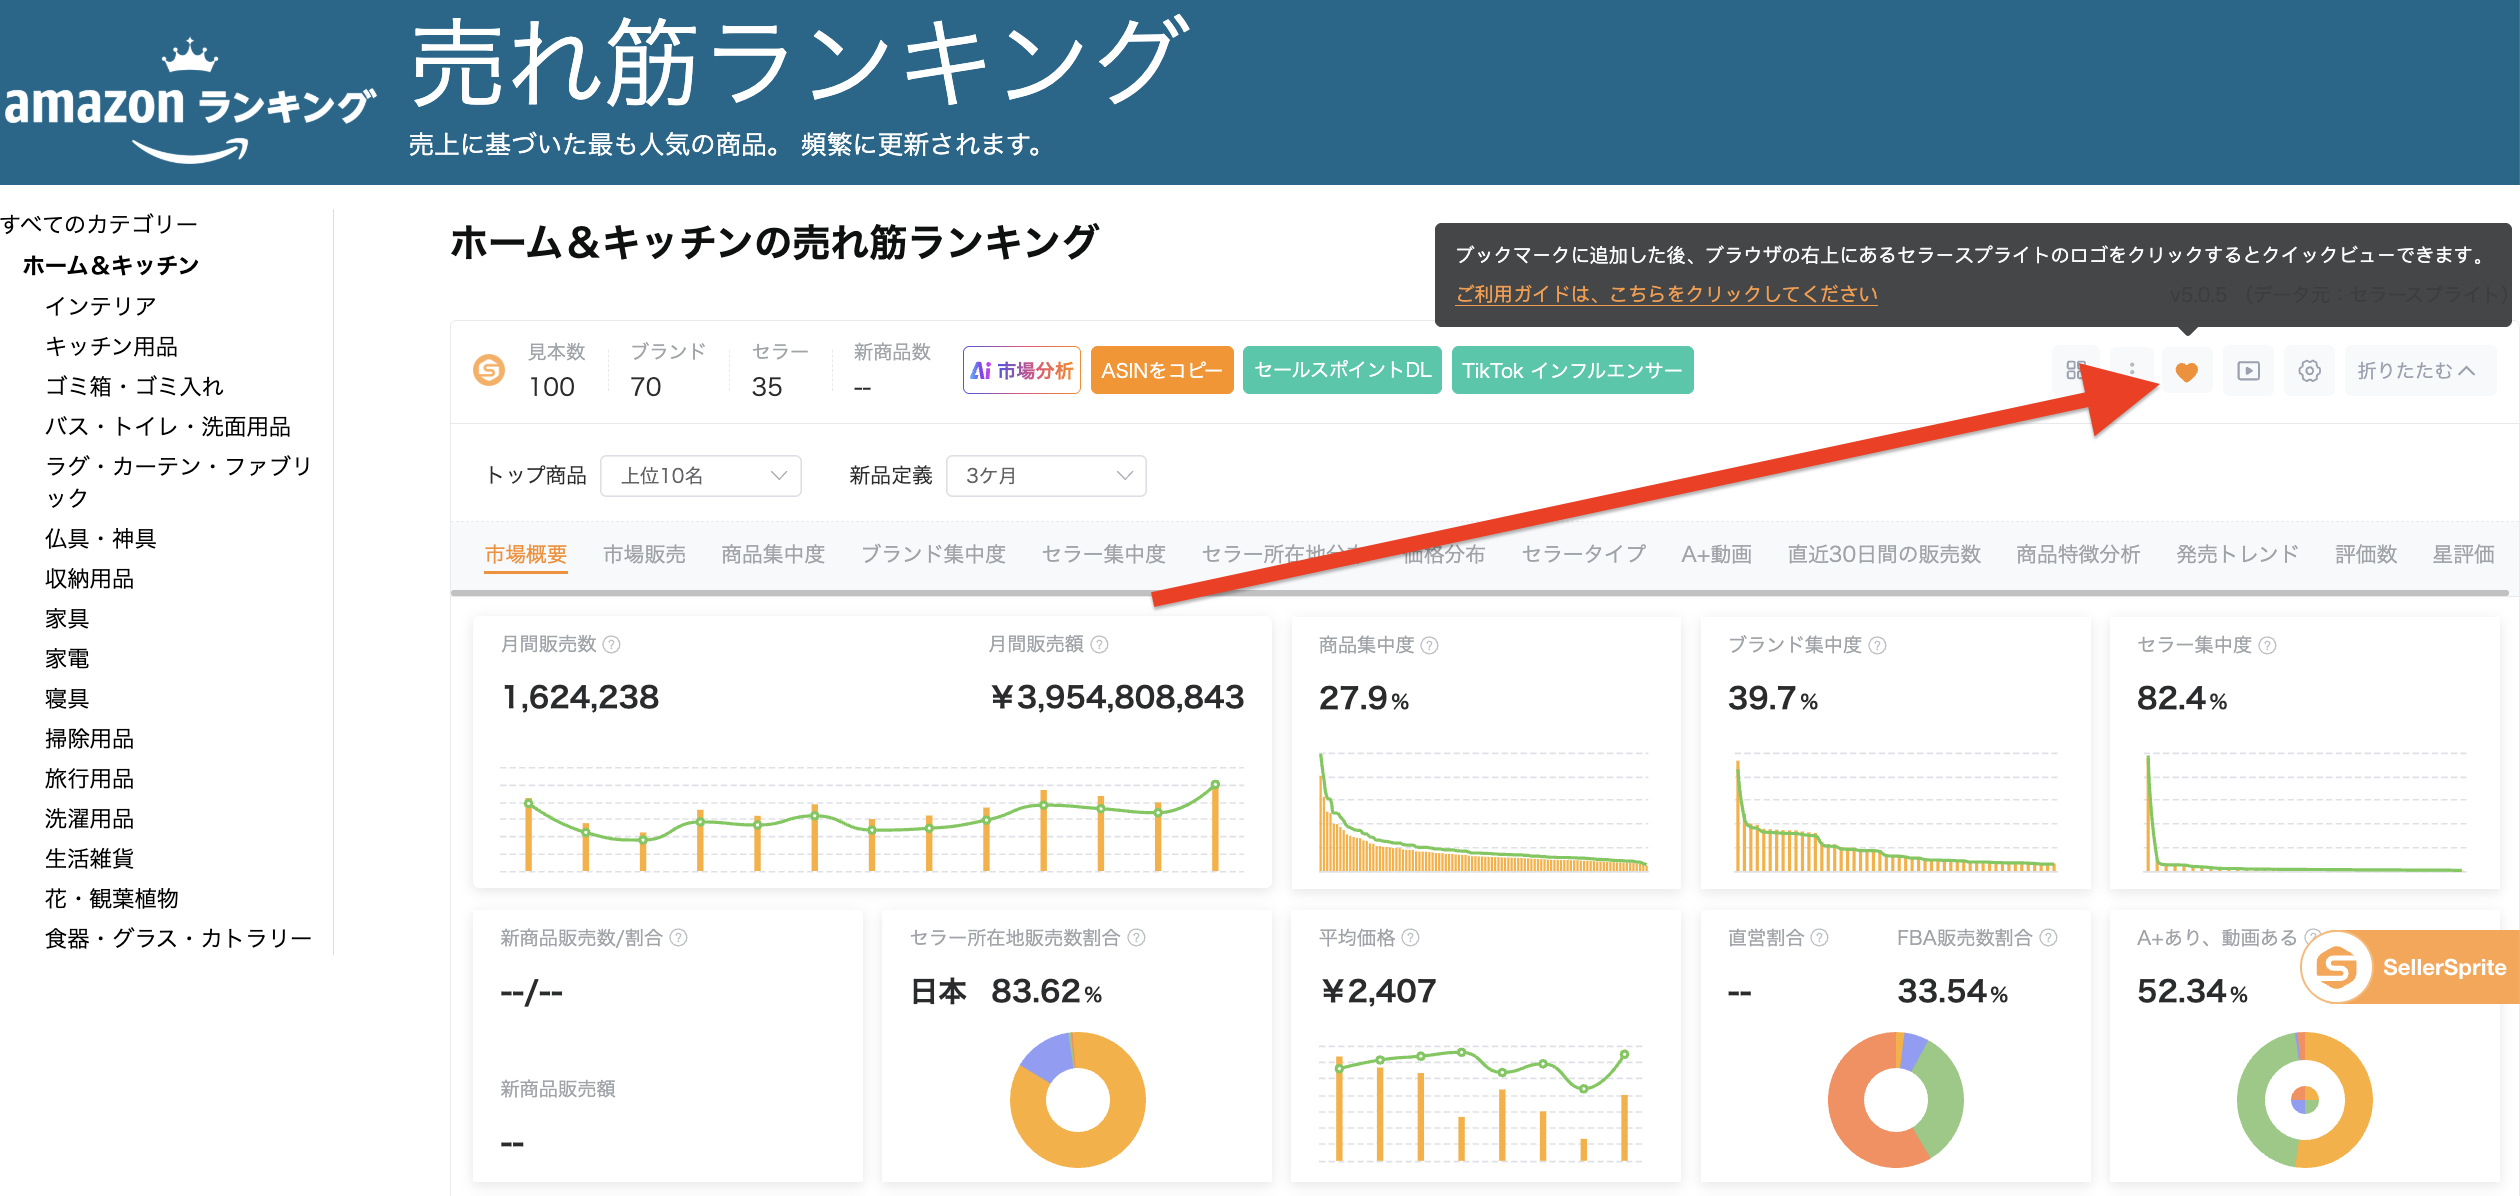Image resolution: width=2520 pixels, height=1196 pixels.
Task: Open the 新品定義 3ケ月 dropdown
Action: 1046,476
